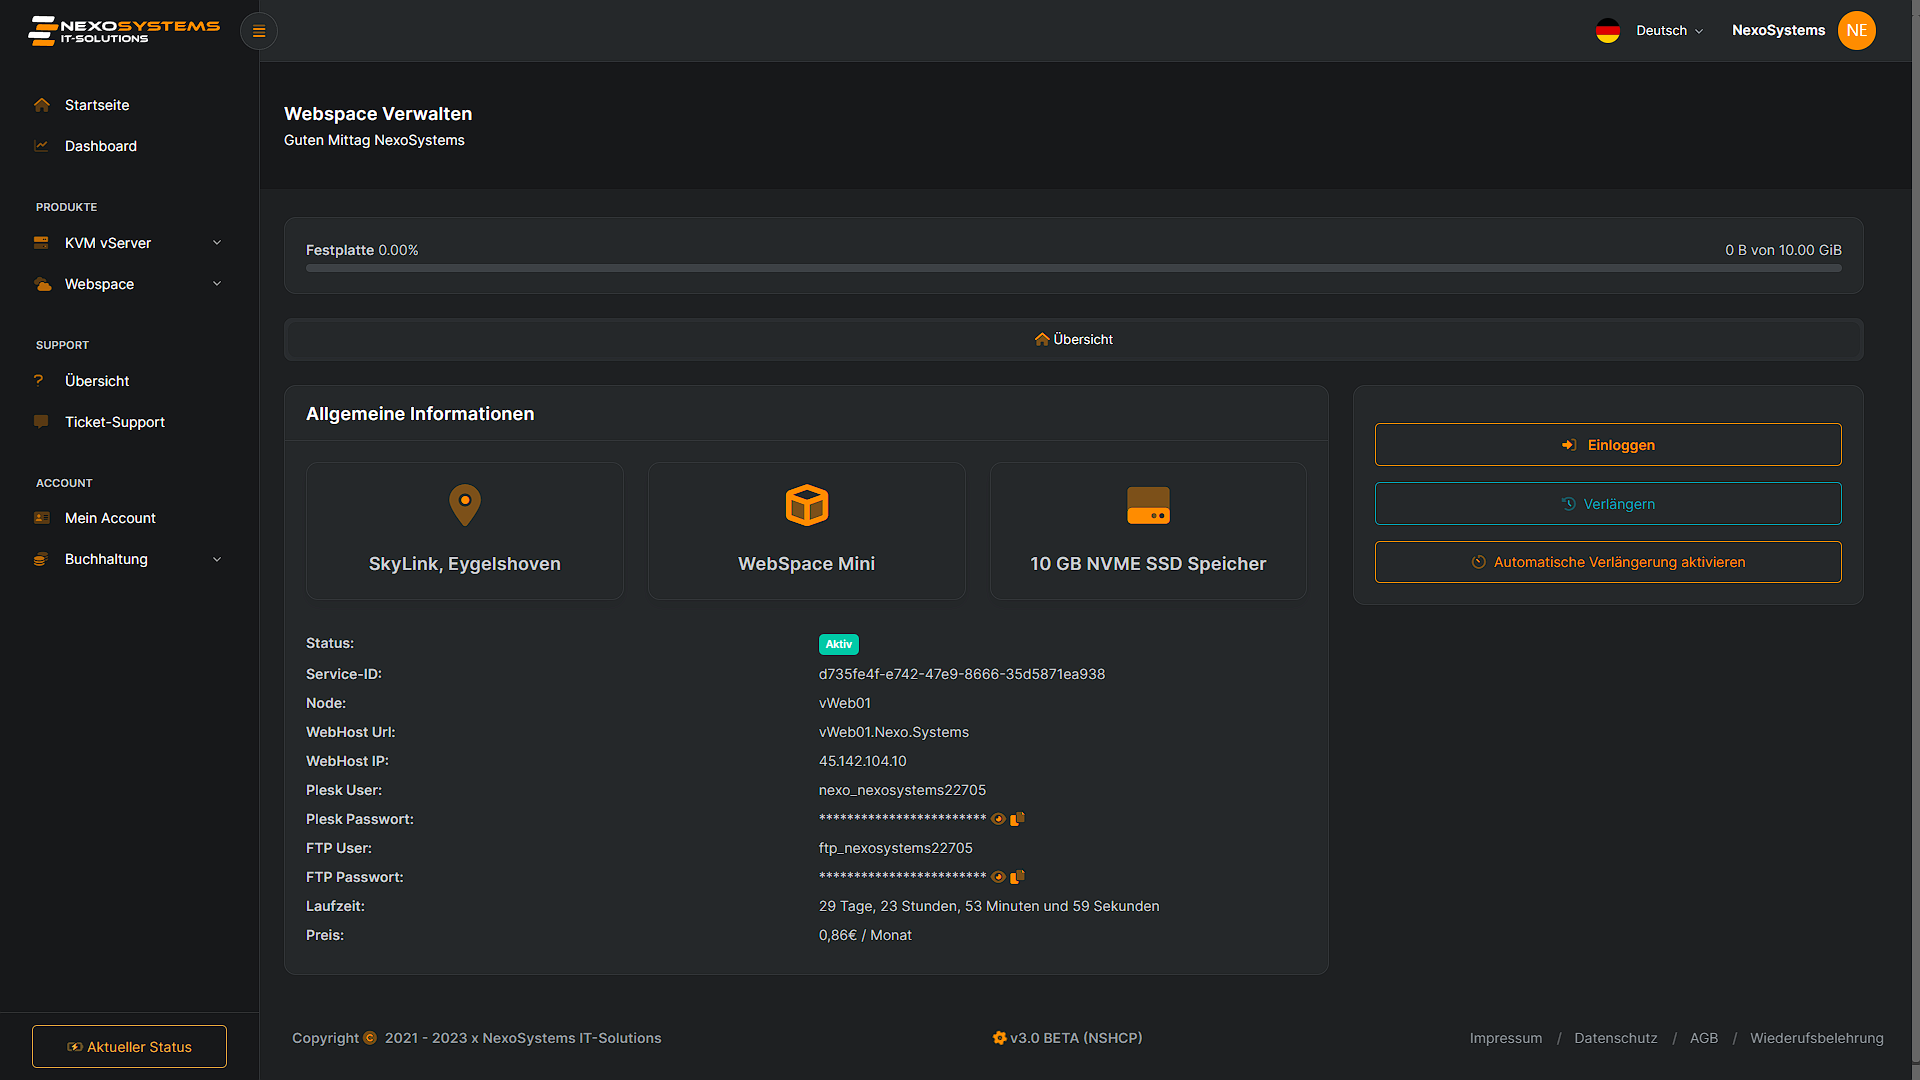Image resolution: width=1920 pixels, height=1080 pixels.
Task: Expand the Webspace submenu chevron
Action: pos(217,284)
